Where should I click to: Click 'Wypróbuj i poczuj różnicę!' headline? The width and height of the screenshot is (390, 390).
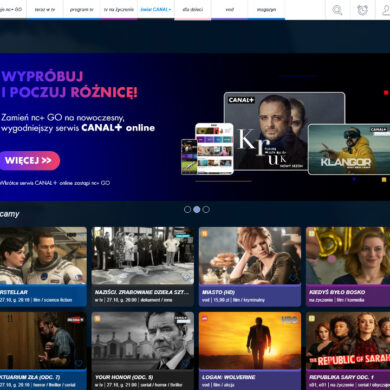[x=69, y=84]
